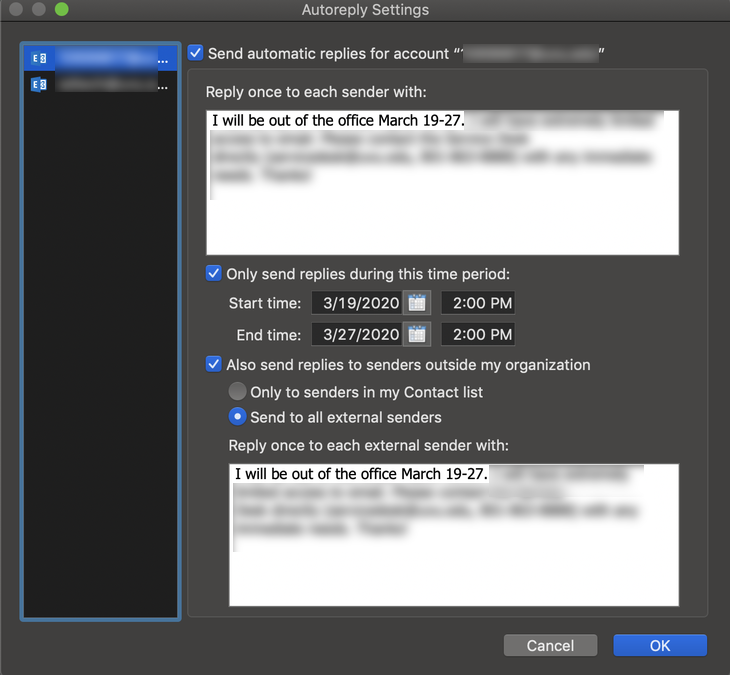Confirm settings with the OK button
Viewport: 730px width, 675px height.
click(x=660, y=645)
